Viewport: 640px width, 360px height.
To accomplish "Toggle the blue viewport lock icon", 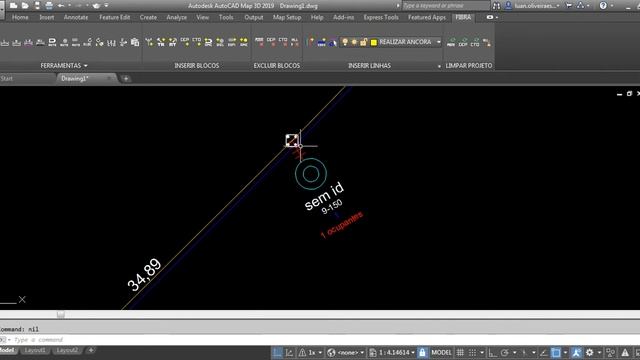I will [x=422, y=352].
